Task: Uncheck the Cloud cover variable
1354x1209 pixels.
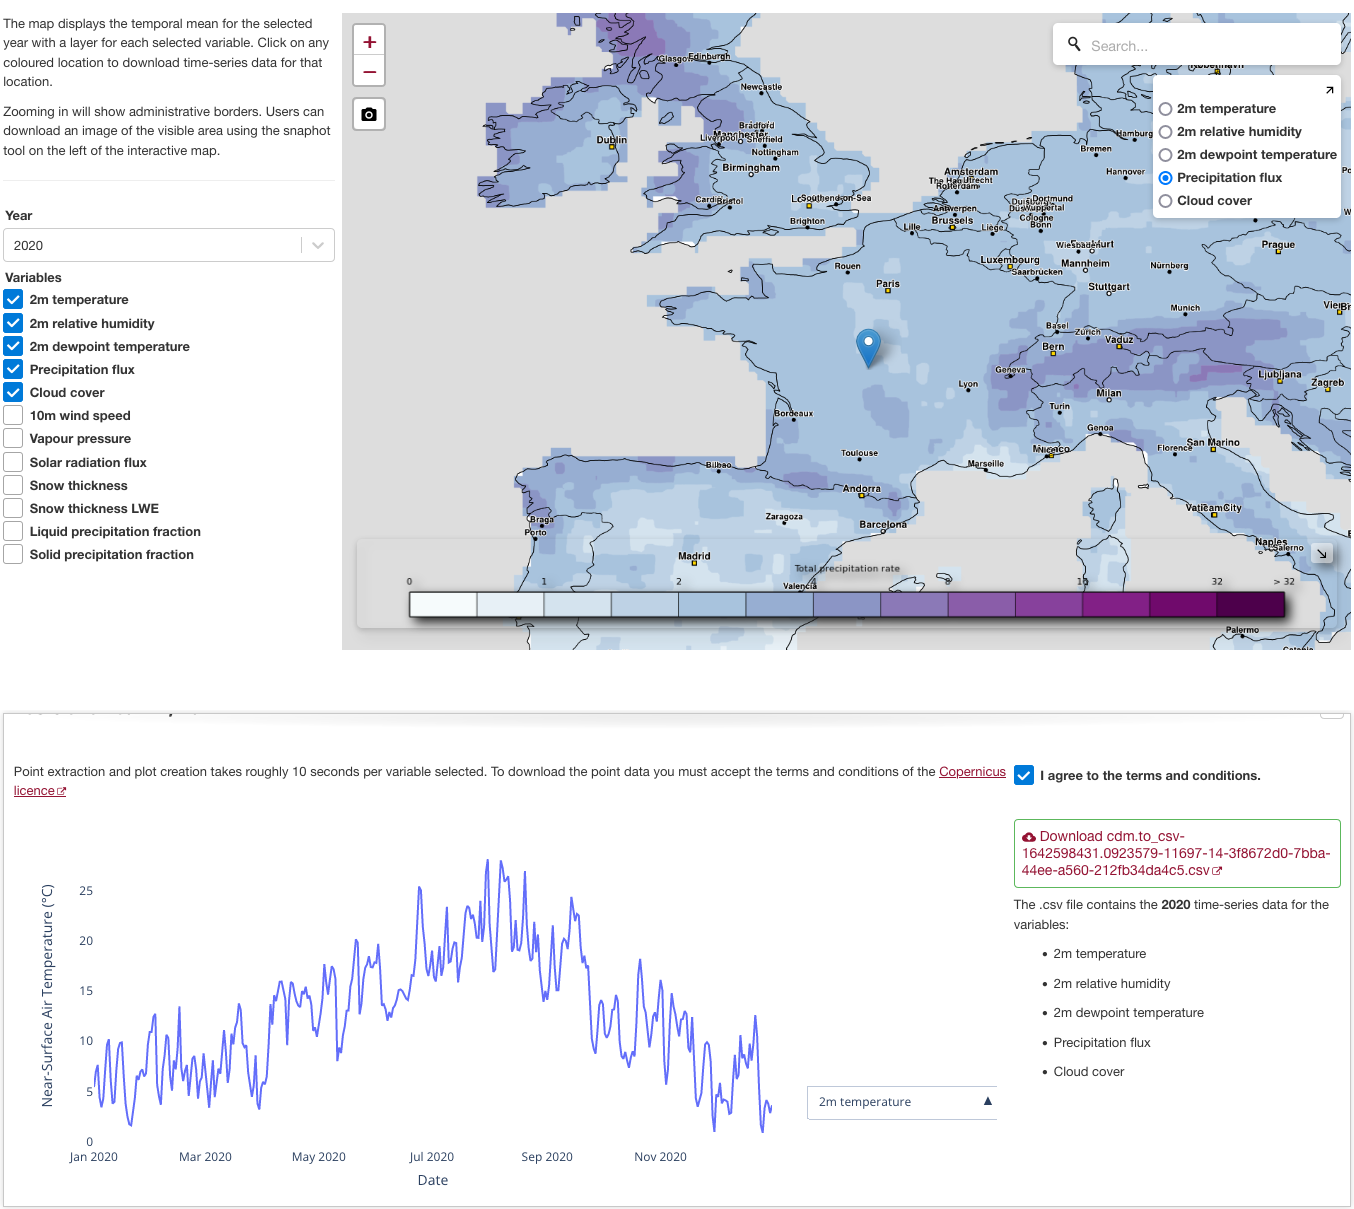Action: (13, 392)
